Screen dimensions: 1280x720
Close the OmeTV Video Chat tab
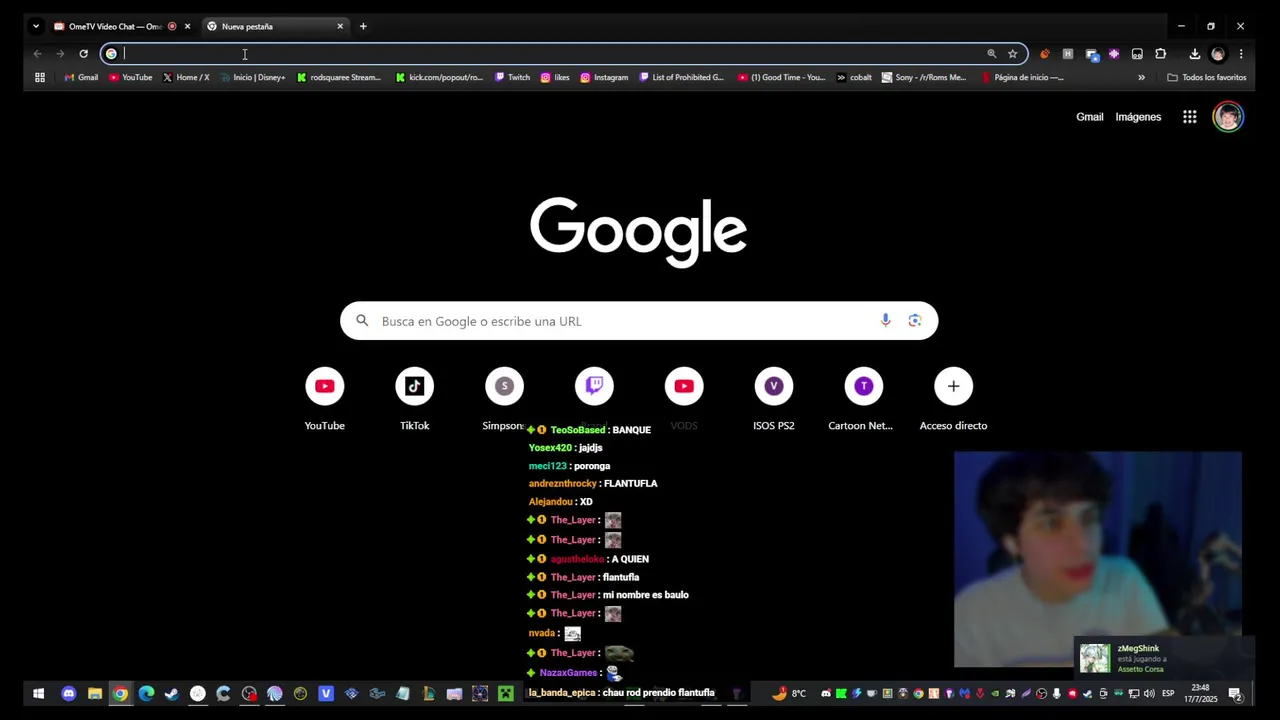click(187, 26)
